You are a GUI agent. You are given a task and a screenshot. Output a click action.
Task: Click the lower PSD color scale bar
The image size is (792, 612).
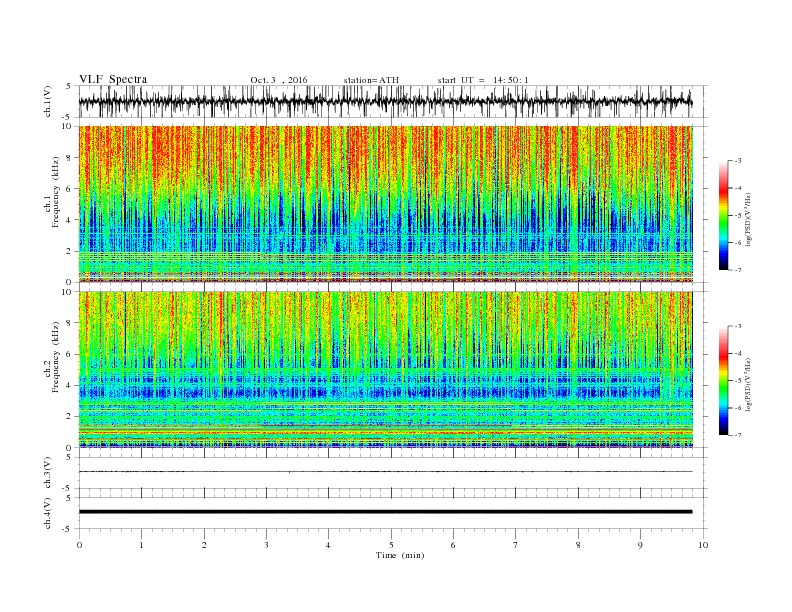tap(723, 380)
